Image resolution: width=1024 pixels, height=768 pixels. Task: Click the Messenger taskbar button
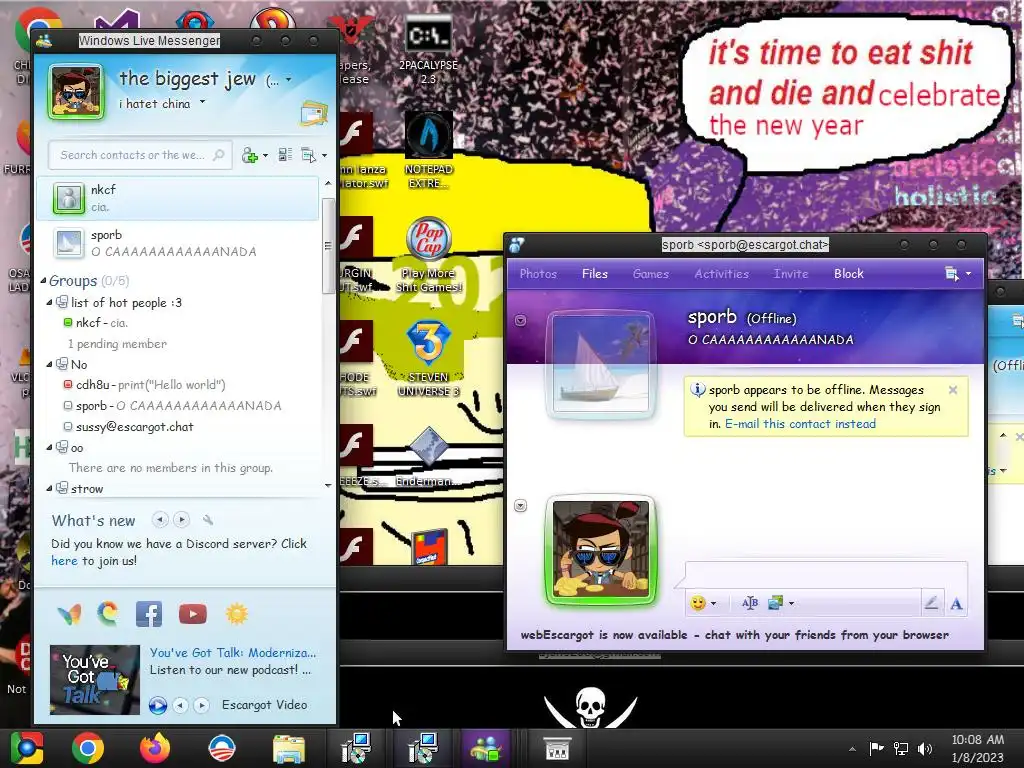[x=485, y=748]
